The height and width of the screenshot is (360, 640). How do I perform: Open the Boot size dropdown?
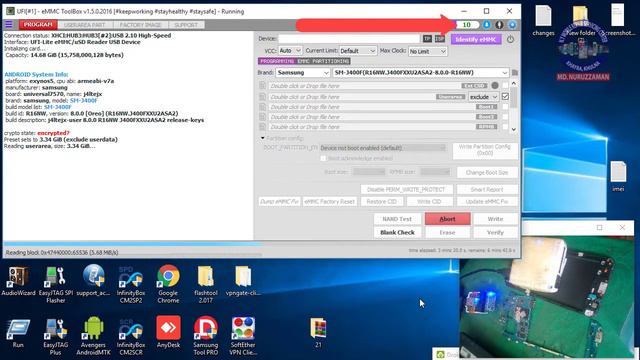point(369,172)
